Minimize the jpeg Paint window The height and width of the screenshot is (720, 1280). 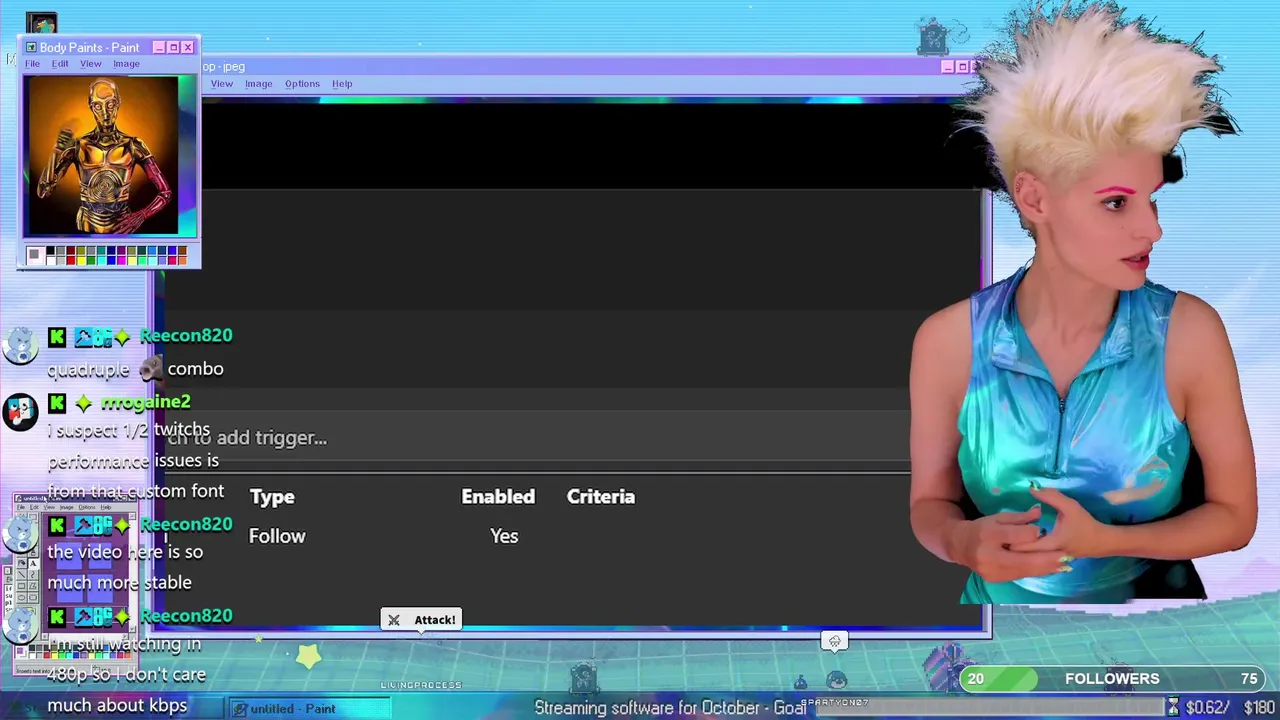tap(947, 67)
